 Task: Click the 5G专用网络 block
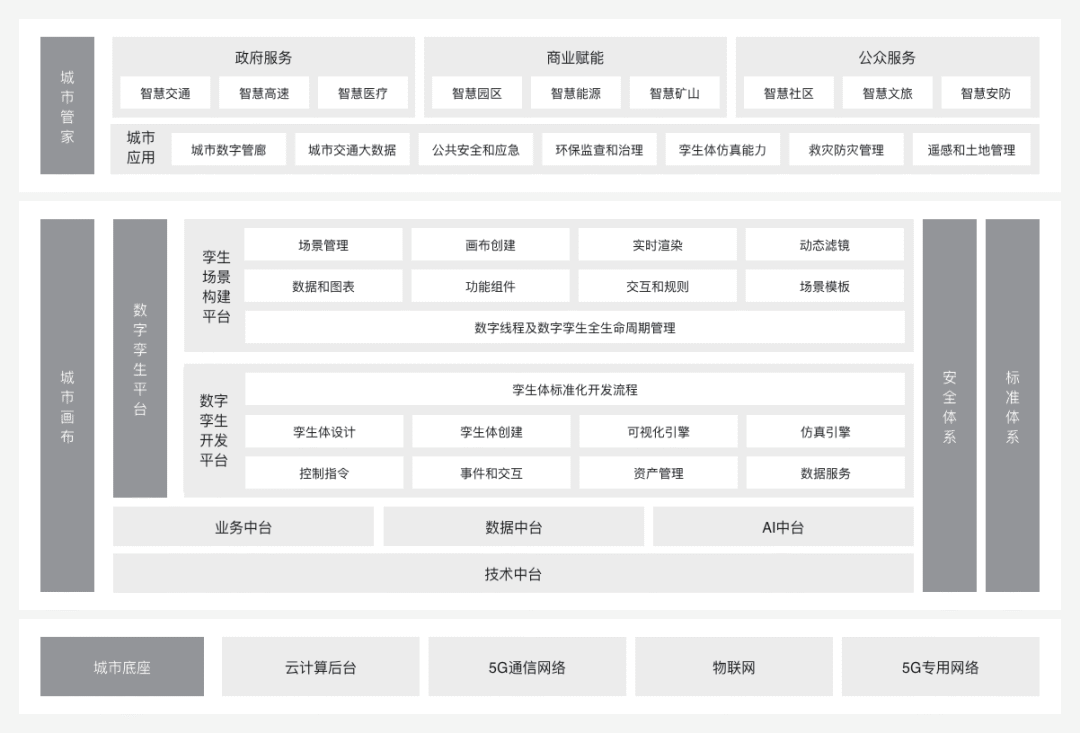[940, 666]
